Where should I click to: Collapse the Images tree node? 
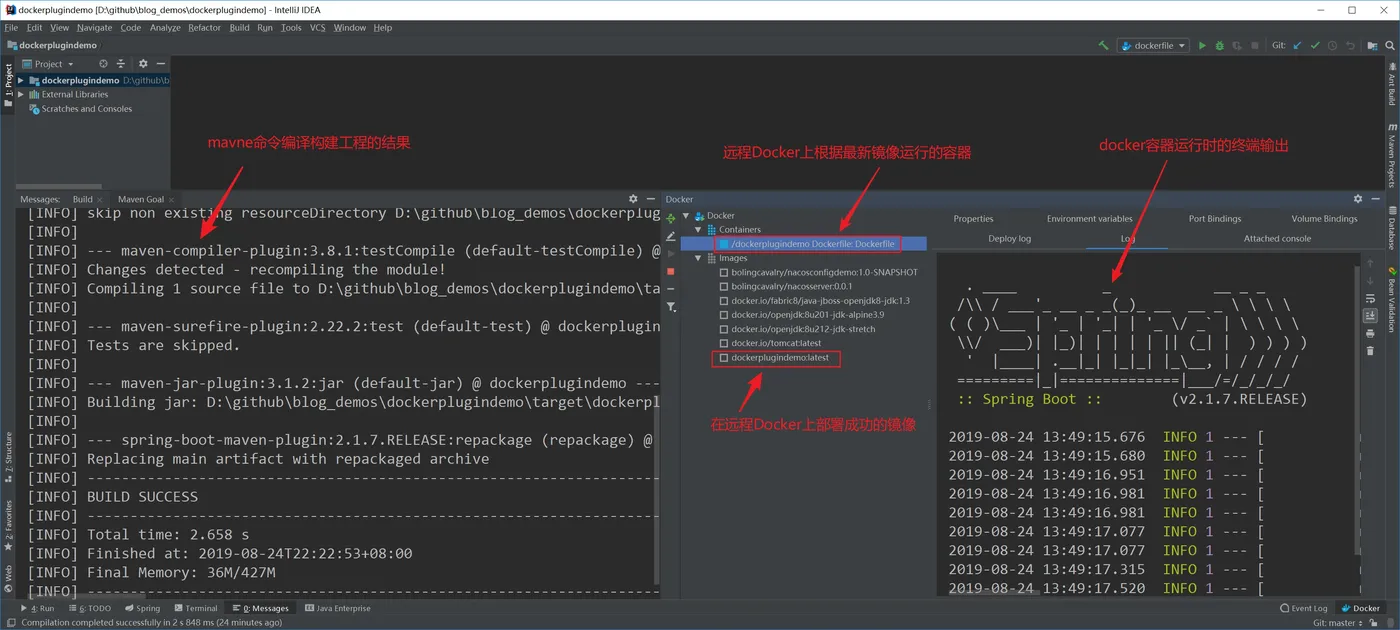point(698,258)
